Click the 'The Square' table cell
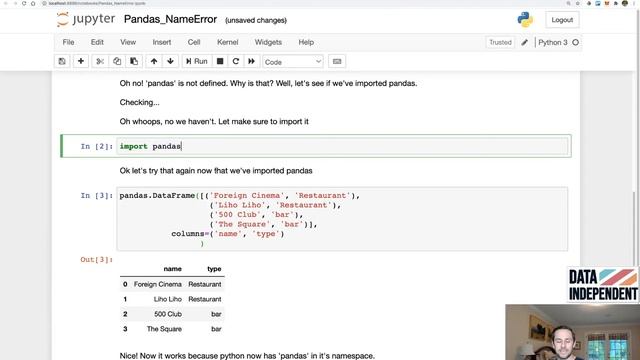Screen dimensions: 640x360 pos(164,329)
